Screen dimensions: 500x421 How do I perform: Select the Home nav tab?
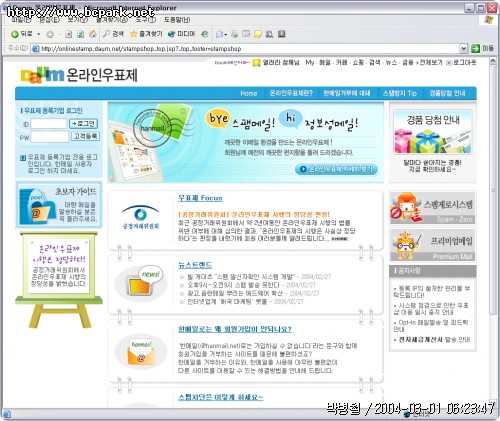(249, 93)
